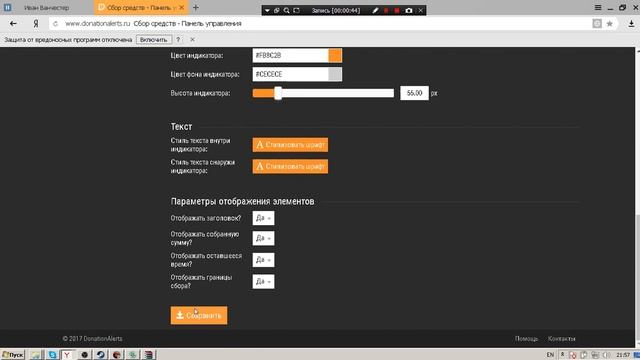The image size is (640, 360).
Task: Open a new tab with the plus icon
Action: point(196,7)
